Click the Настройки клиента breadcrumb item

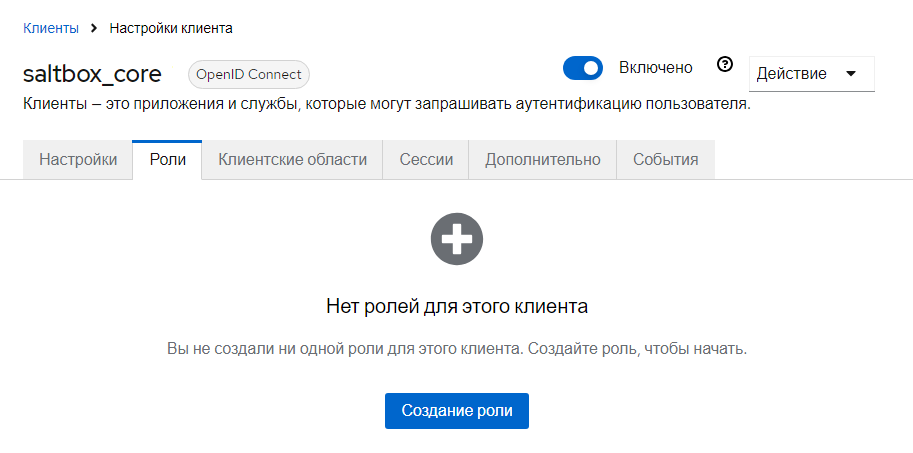[x=170, y=28]
